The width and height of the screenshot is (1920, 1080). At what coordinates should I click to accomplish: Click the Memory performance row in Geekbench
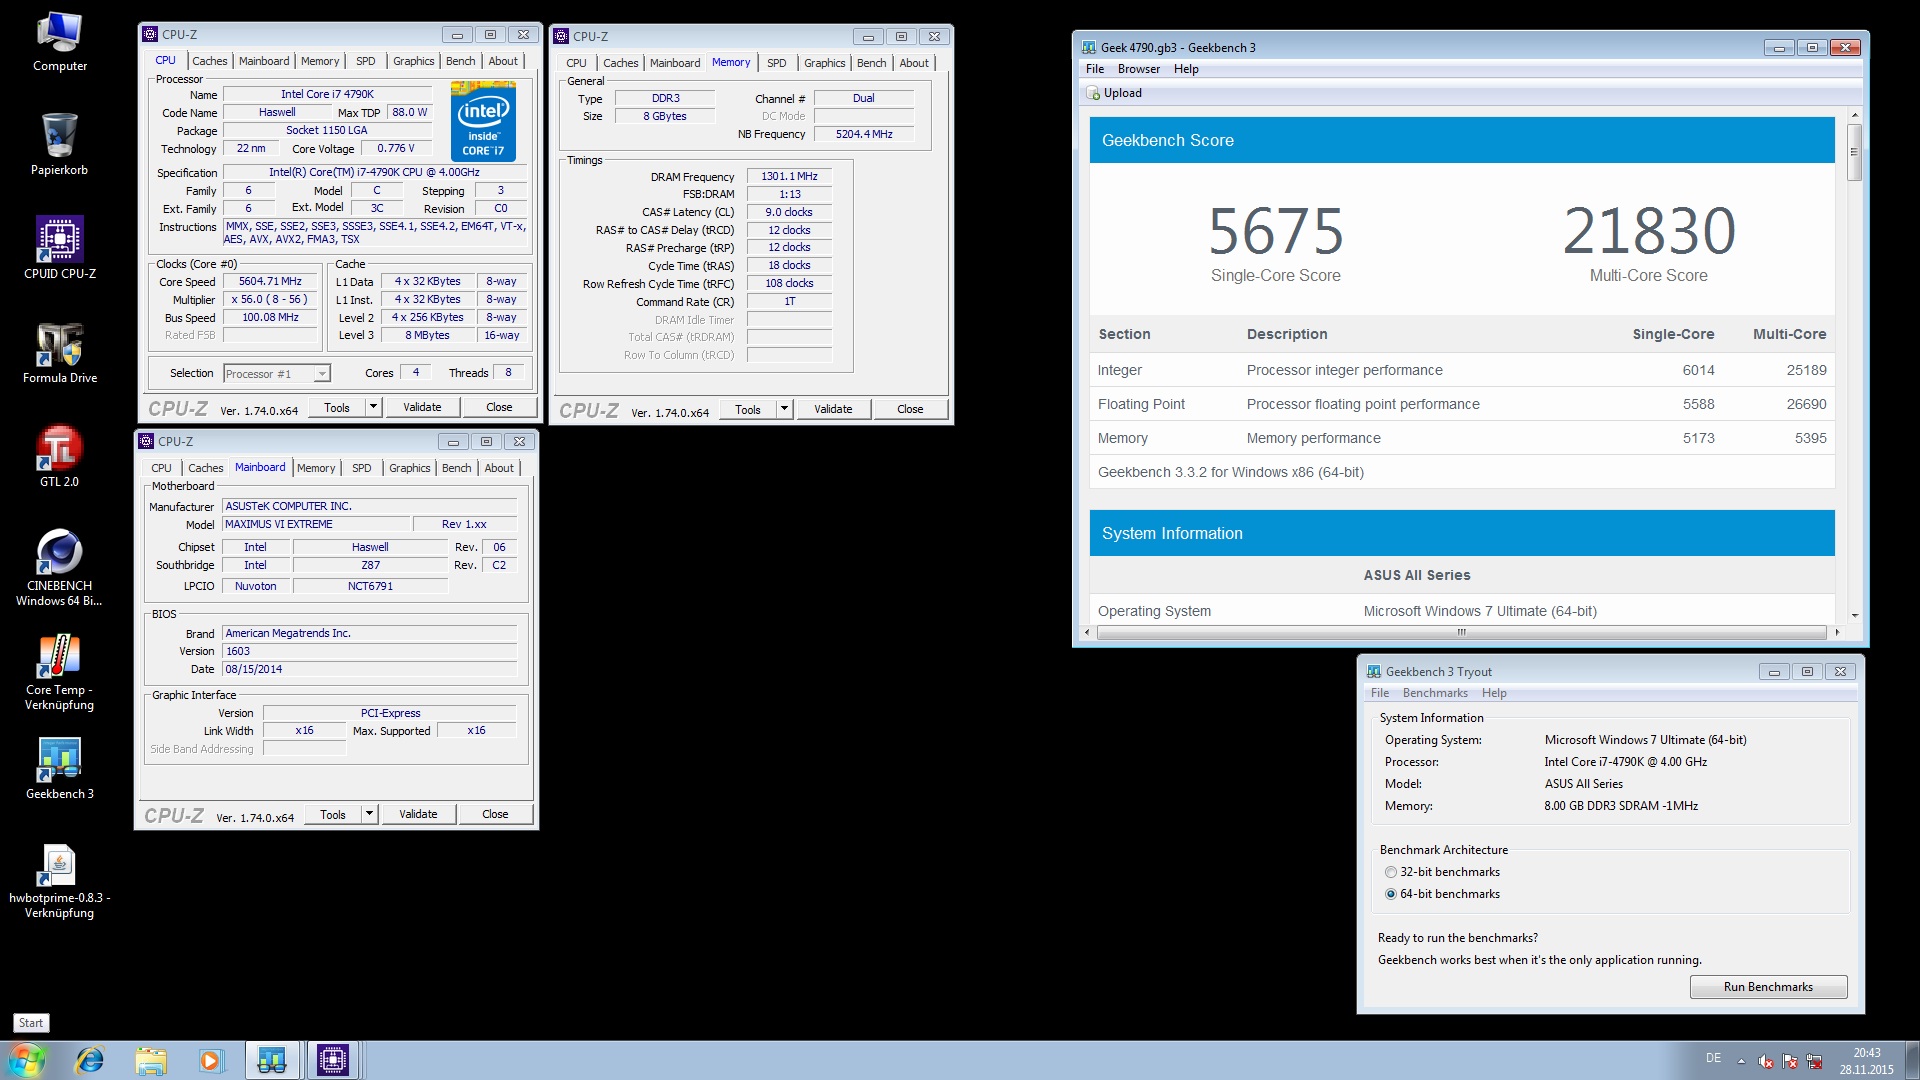[x=1462, y=438]
